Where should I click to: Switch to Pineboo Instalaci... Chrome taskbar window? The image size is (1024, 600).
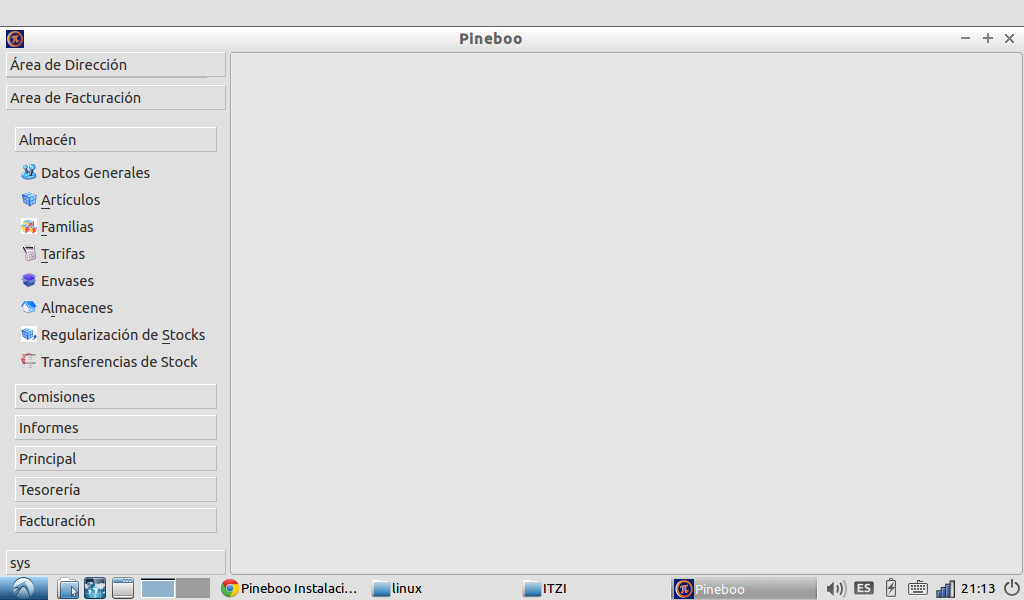pos(290,588)
